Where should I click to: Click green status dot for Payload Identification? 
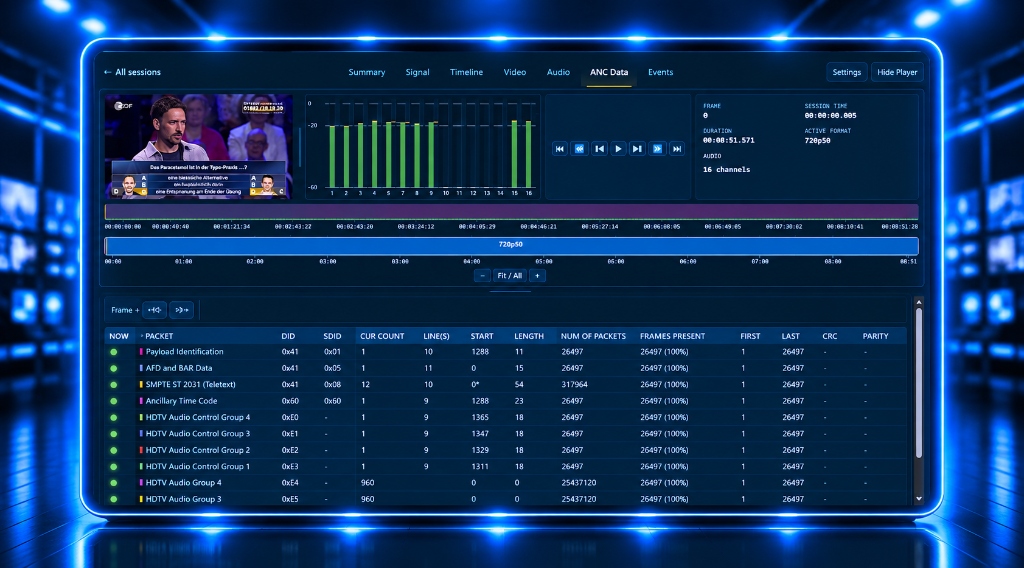coord(114,352)
